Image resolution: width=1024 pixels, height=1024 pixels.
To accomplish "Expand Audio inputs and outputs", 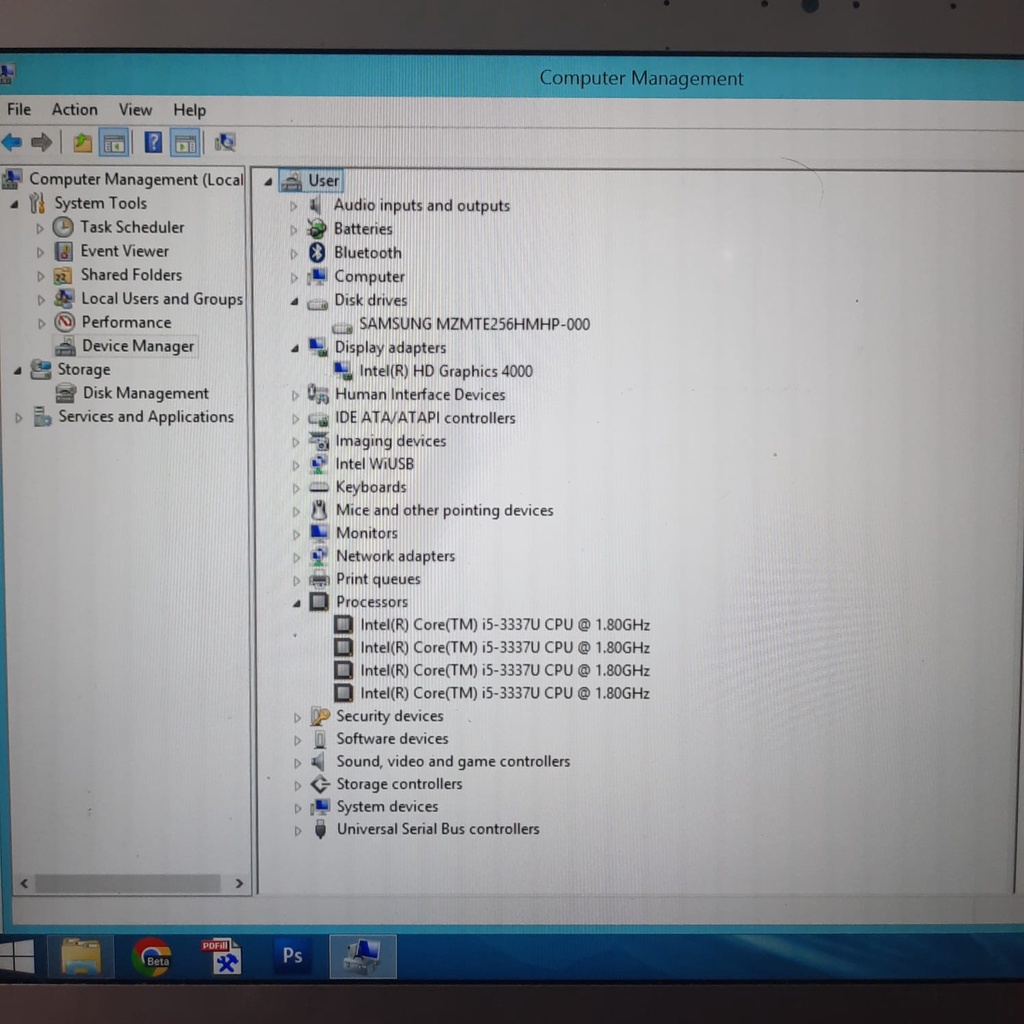I will 293,206.
